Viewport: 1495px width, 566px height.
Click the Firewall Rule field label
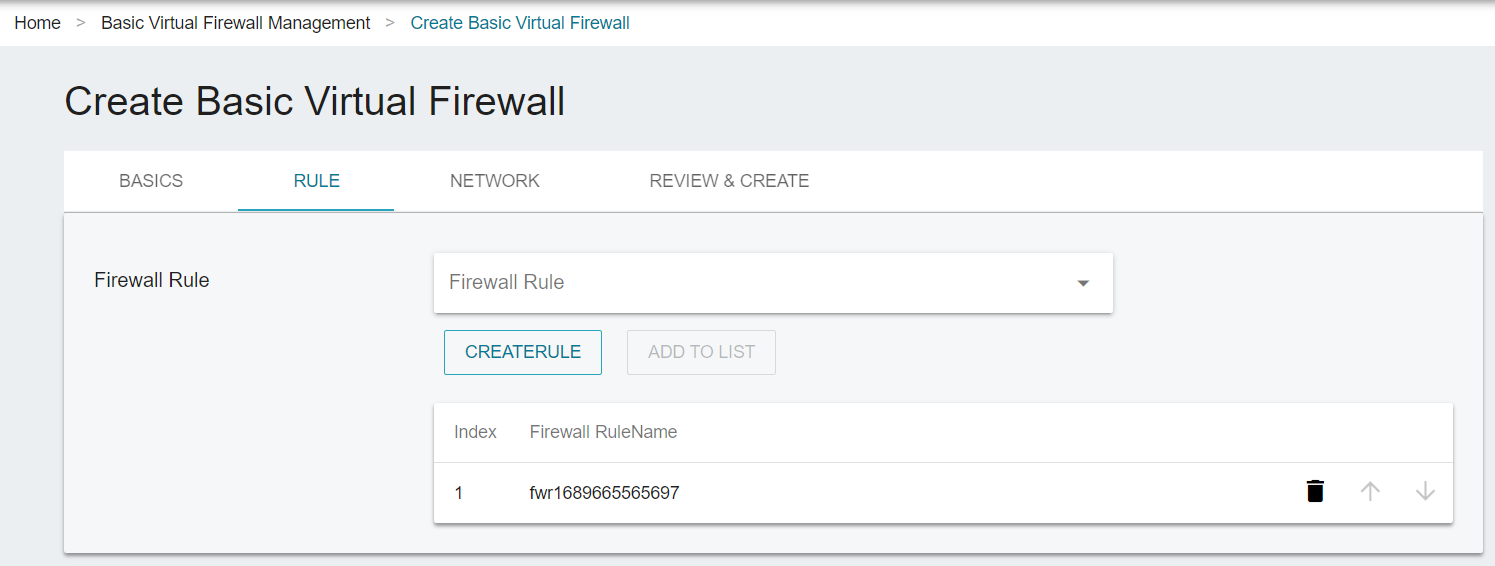[x=152, y=280]
